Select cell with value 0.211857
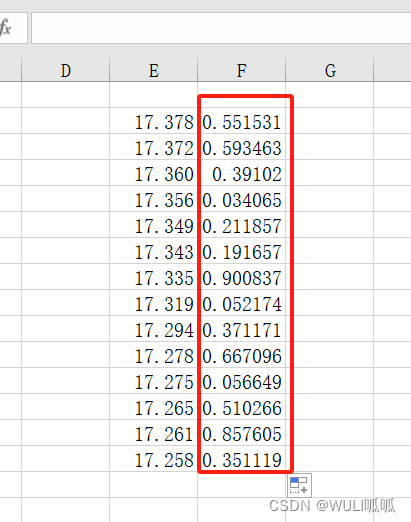Viewport: 411px width, 522px height. point(242,225)
